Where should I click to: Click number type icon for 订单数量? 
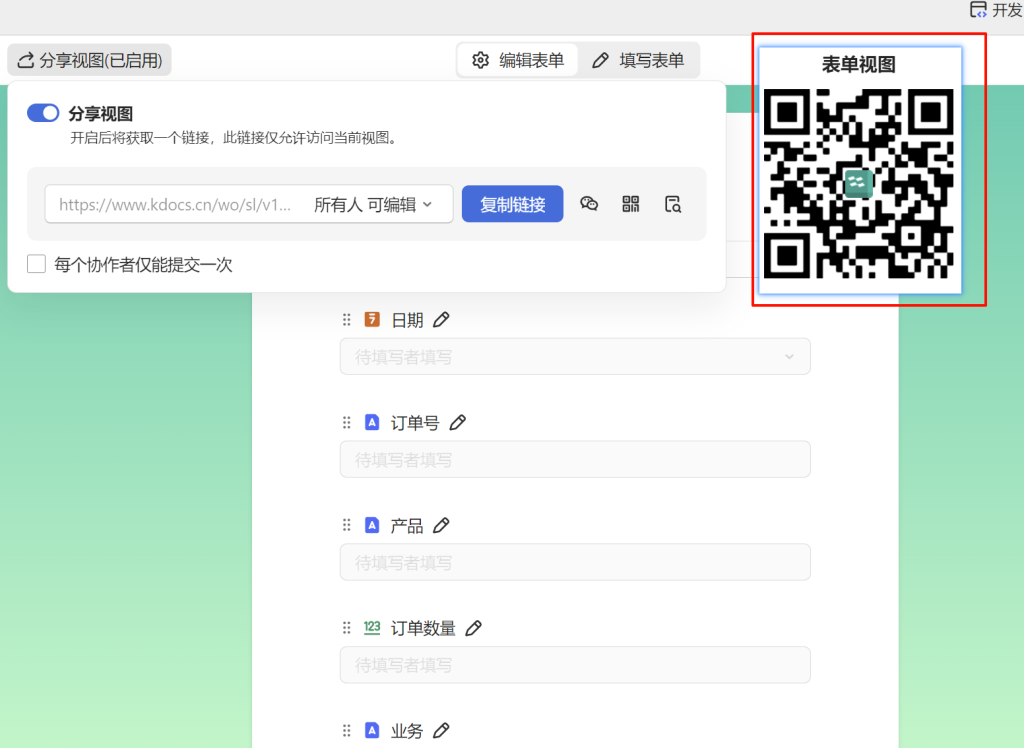[x=372, y=627]
